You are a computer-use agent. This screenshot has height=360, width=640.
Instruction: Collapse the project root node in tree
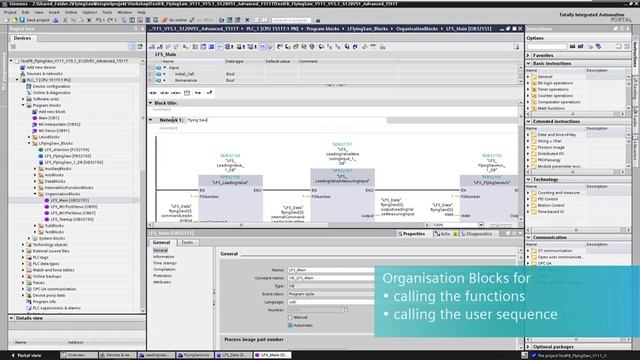pos(12,61)
